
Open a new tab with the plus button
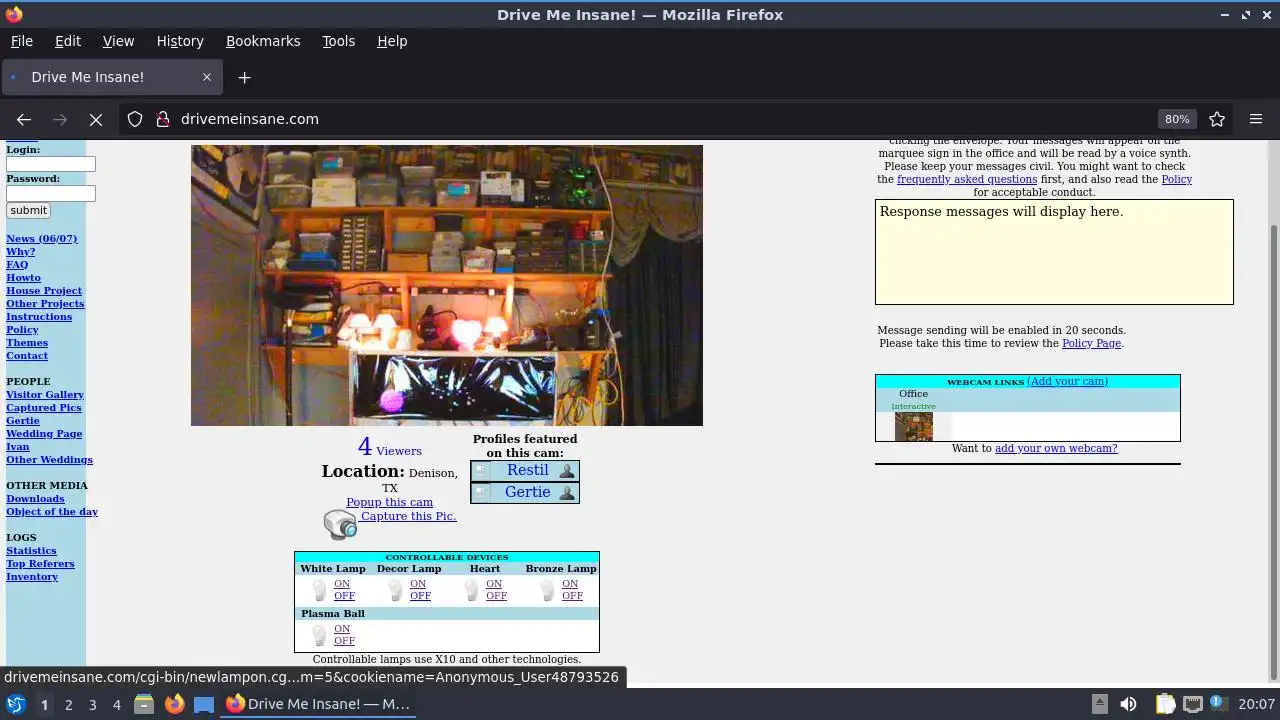coord(244,77)
